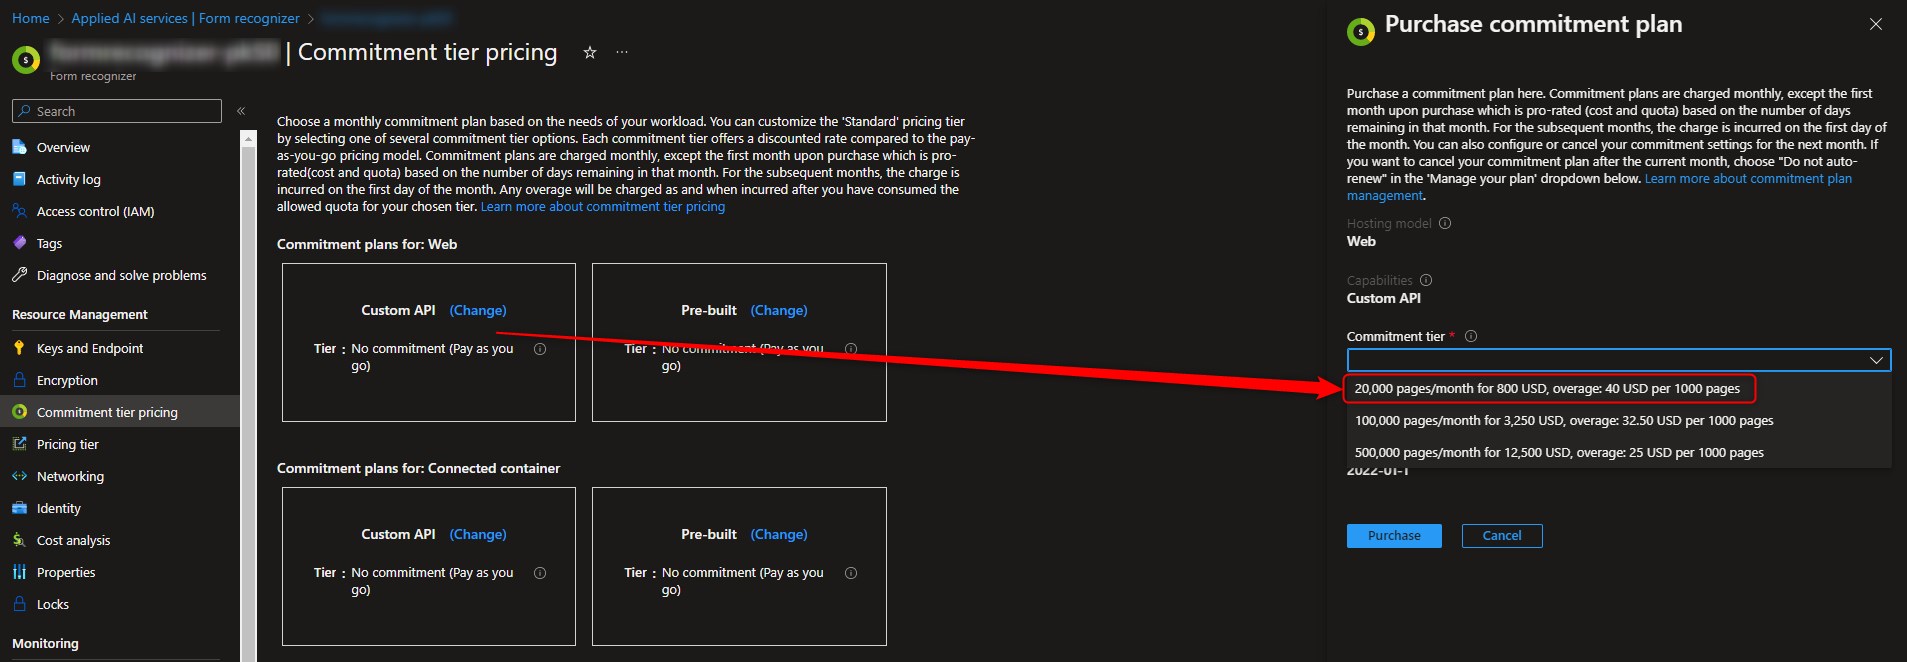Open Tags in the sidebar
Screen dimensions: 1907x662
coord(49,243)
